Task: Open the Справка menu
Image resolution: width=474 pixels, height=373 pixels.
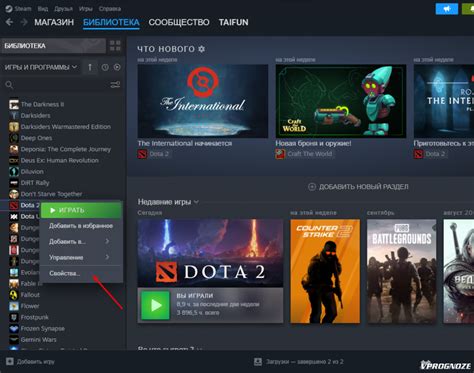Action: pos(110,9)
